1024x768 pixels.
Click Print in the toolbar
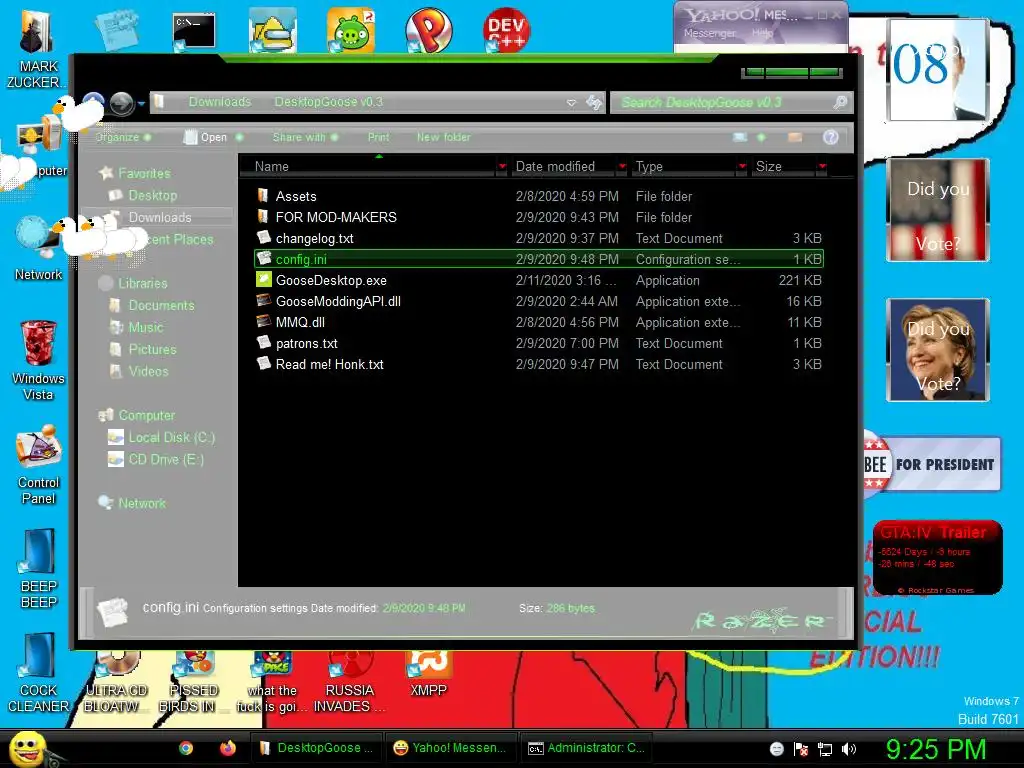378,137
